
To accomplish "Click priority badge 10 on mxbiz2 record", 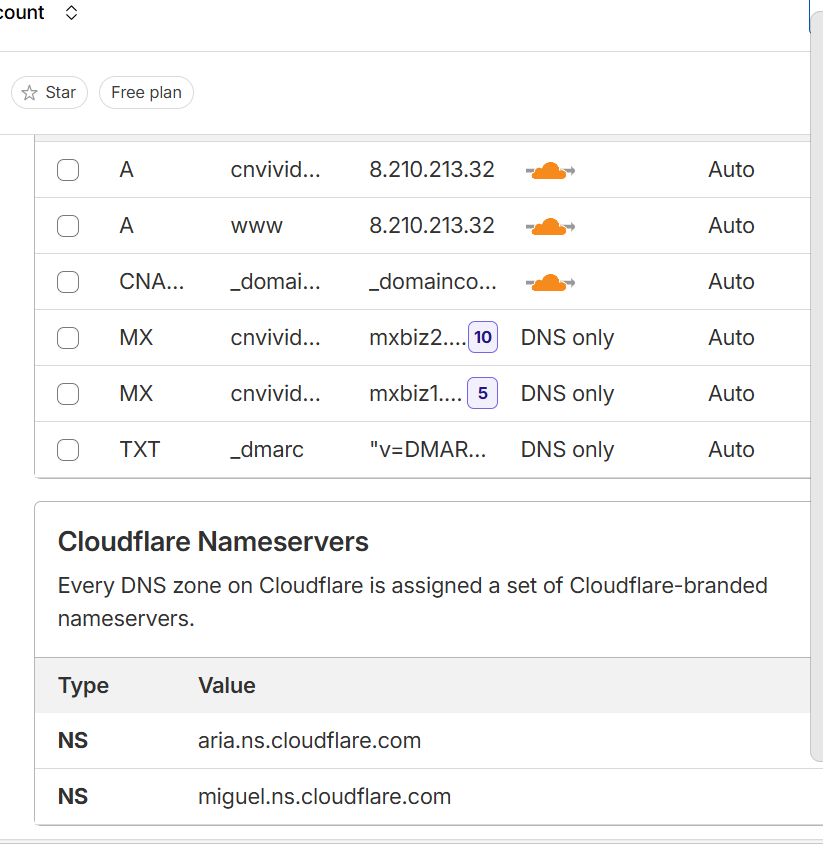I will 483,338.
